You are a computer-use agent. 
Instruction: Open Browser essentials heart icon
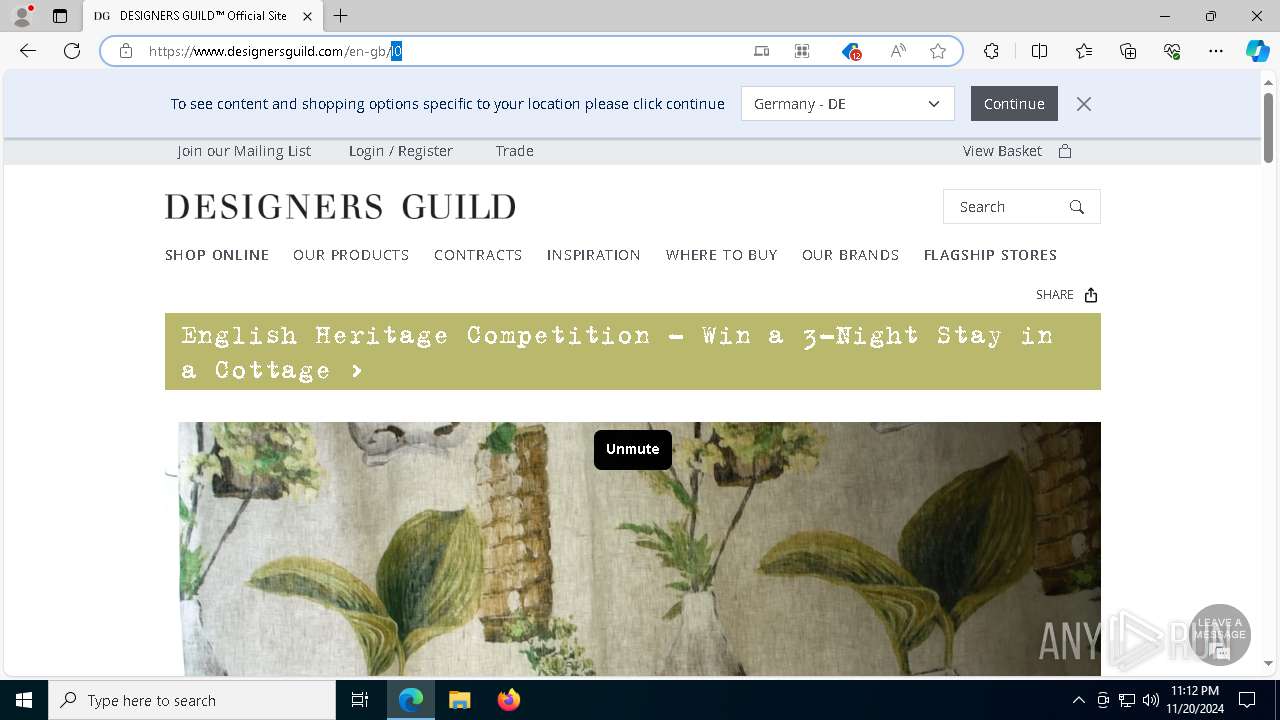[x=1172, y=51]
